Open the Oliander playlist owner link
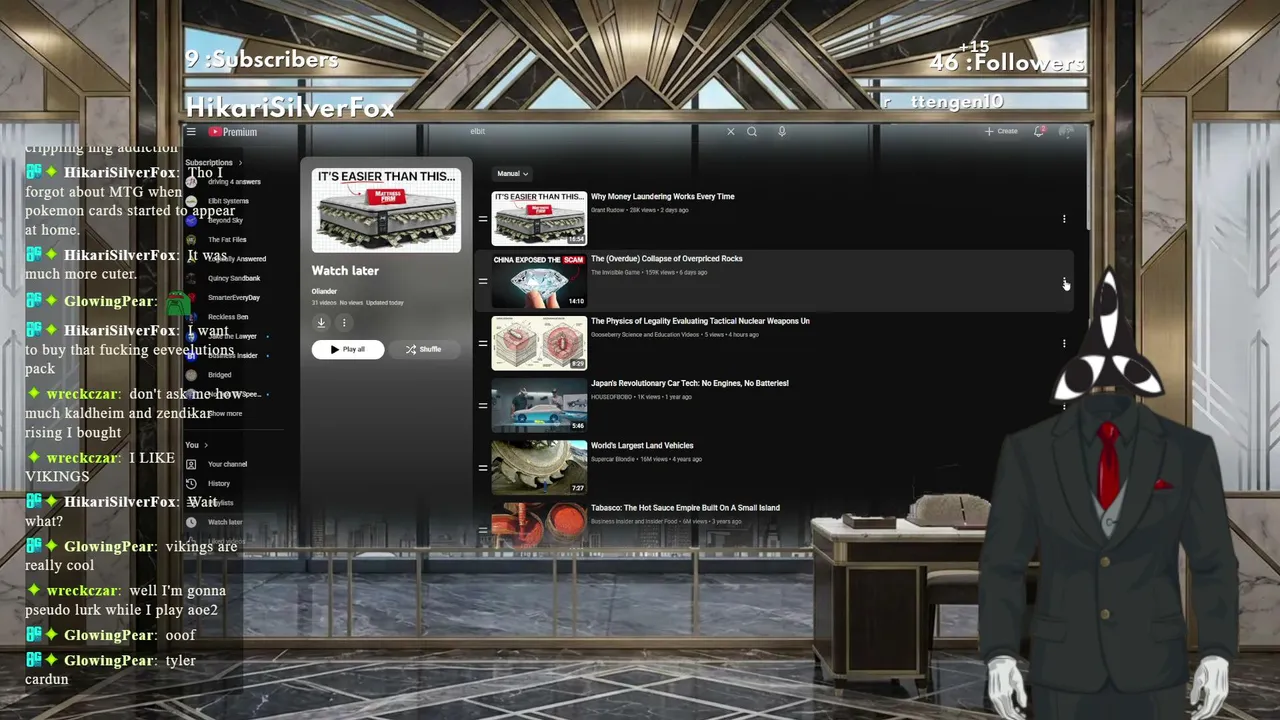This screenshot has width=1280, height=720. point(324,291)
